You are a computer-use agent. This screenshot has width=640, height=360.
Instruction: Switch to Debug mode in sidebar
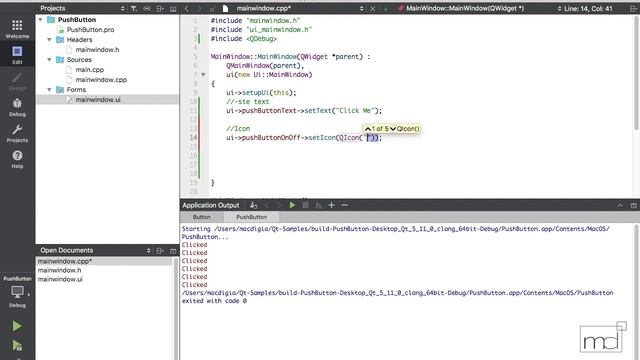17,107
